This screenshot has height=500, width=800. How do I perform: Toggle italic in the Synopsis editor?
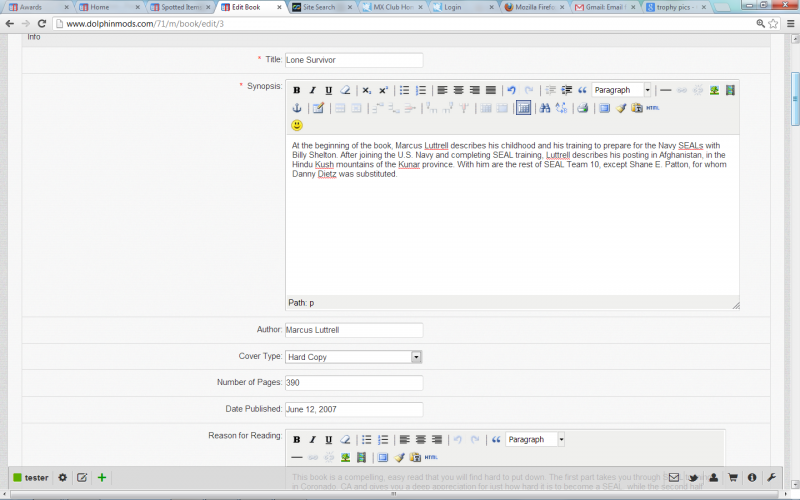coord(313,90)
